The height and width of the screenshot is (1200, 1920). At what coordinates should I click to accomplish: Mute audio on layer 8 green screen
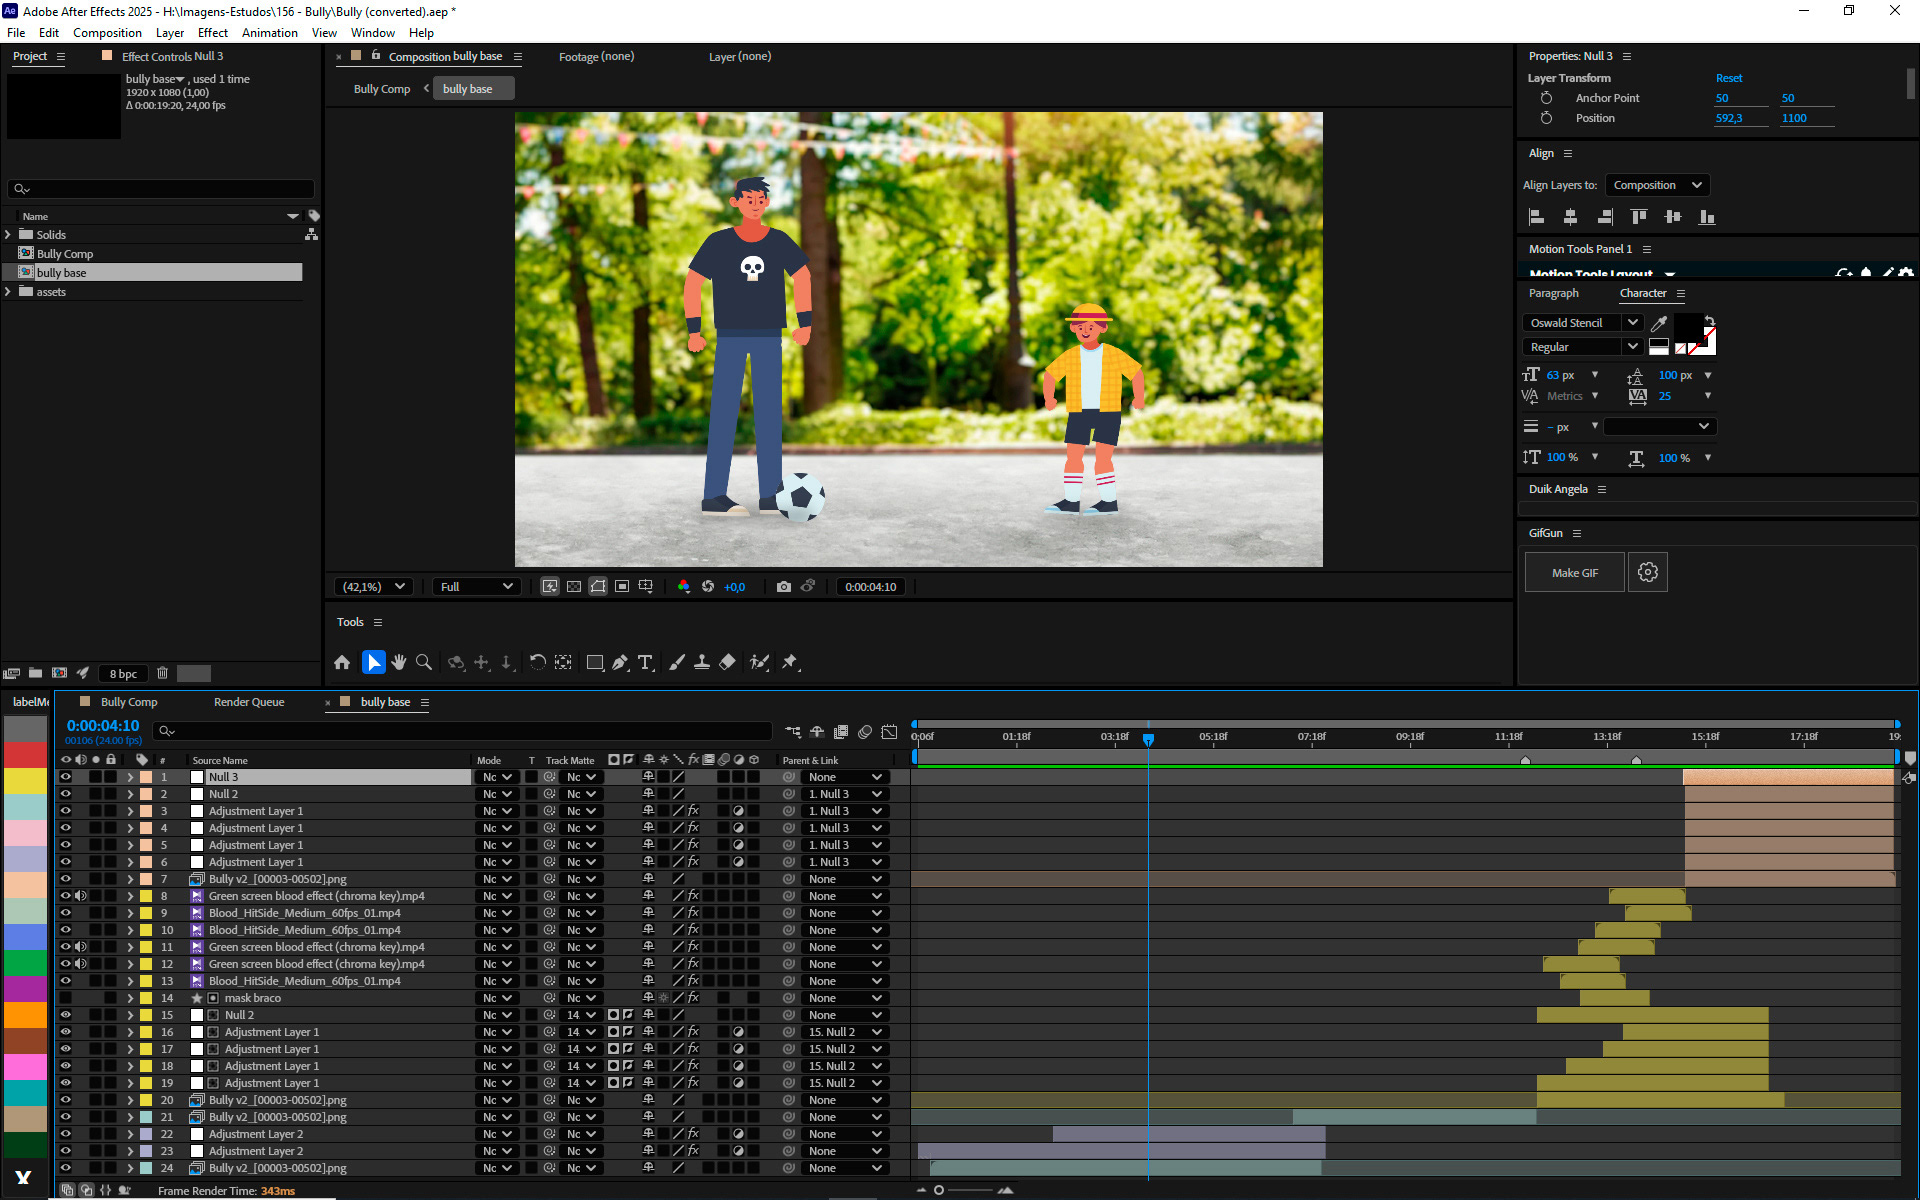81,896
